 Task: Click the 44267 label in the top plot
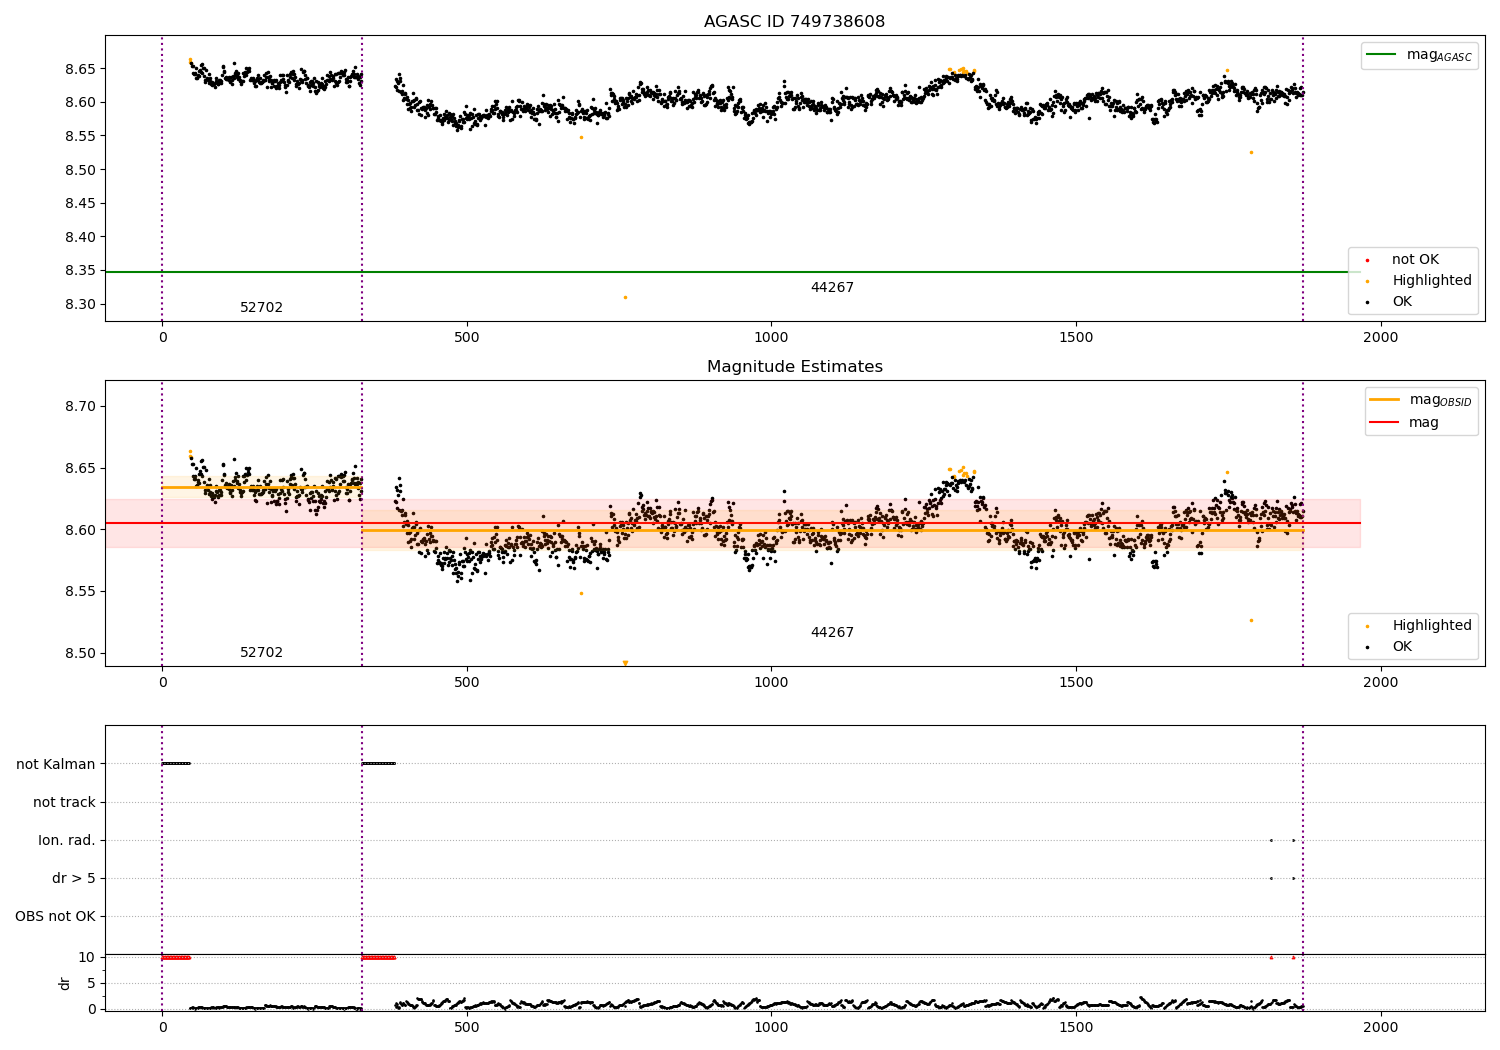point(832,288)
